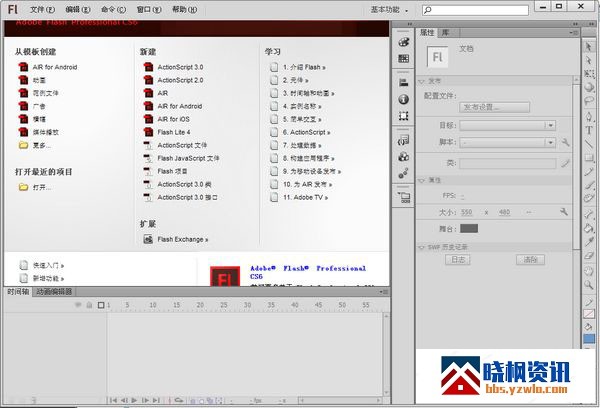
Task: Open the 窗口 menu
Action: coord(149,10)
